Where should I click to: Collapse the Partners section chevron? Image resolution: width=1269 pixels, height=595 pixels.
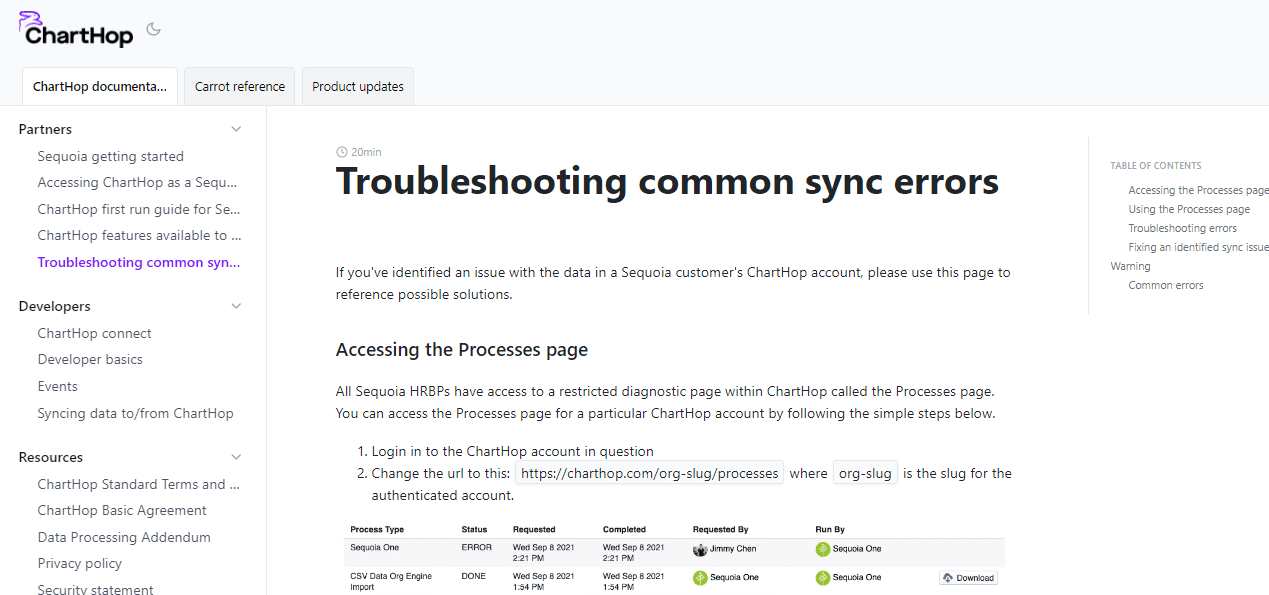tap(236, 129)
